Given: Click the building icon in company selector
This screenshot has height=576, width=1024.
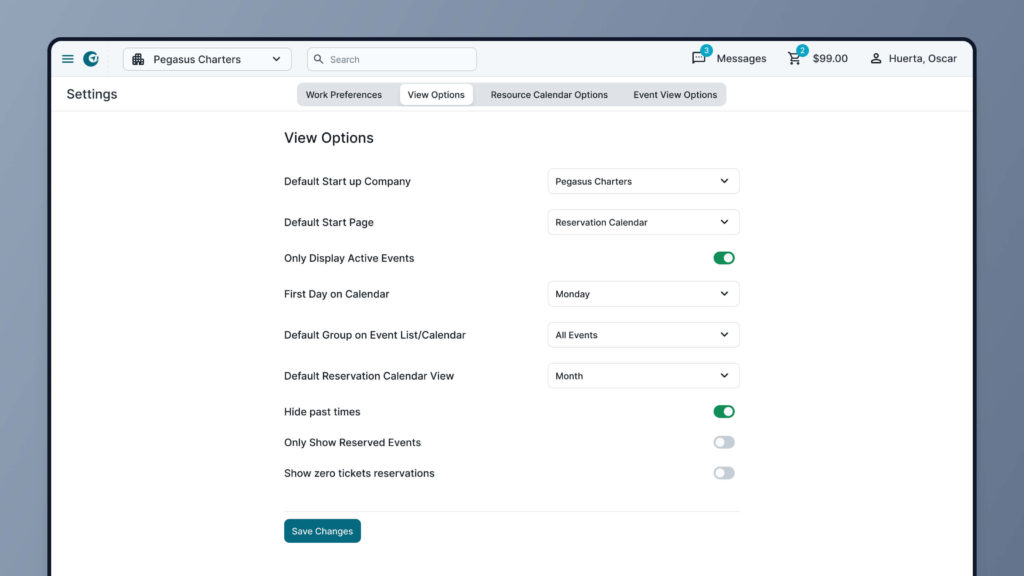Looking at the screenshot, I should point(138,59).
